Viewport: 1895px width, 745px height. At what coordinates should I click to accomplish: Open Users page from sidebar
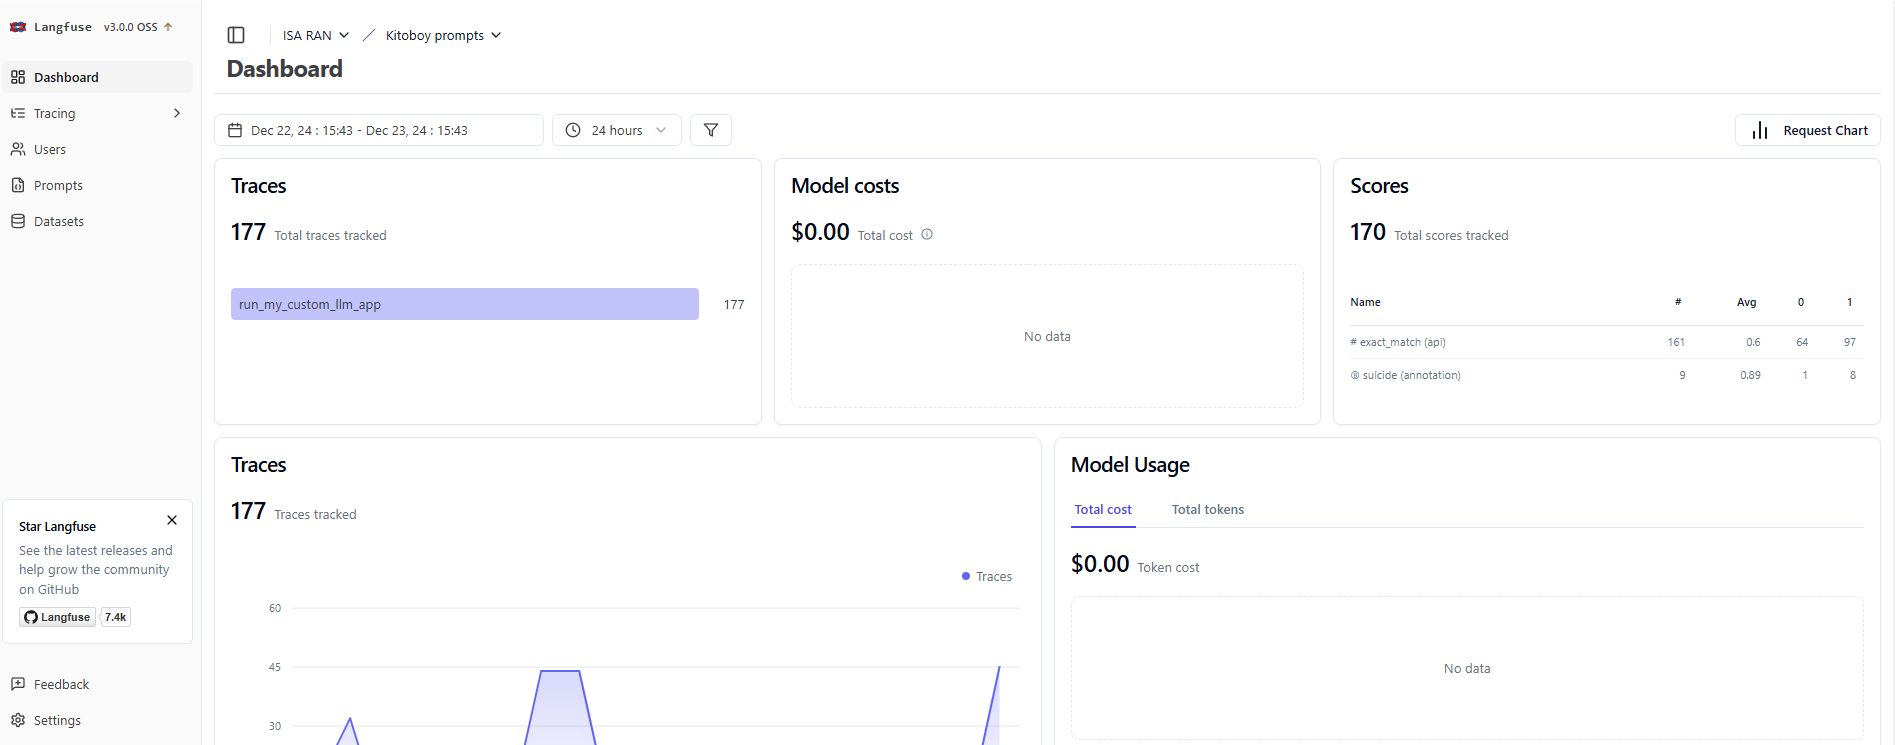pyautogui.click(x=49, y=149)
